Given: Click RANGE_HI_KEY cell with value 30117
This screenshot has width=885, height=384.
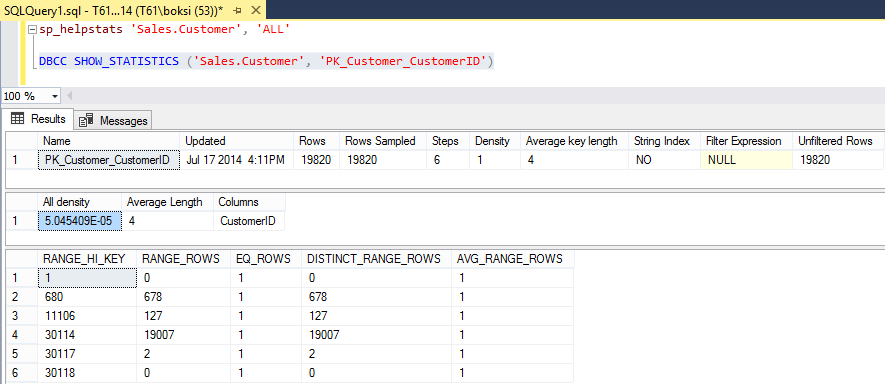Looking at the screenshot, I should (x=87, y=354).
